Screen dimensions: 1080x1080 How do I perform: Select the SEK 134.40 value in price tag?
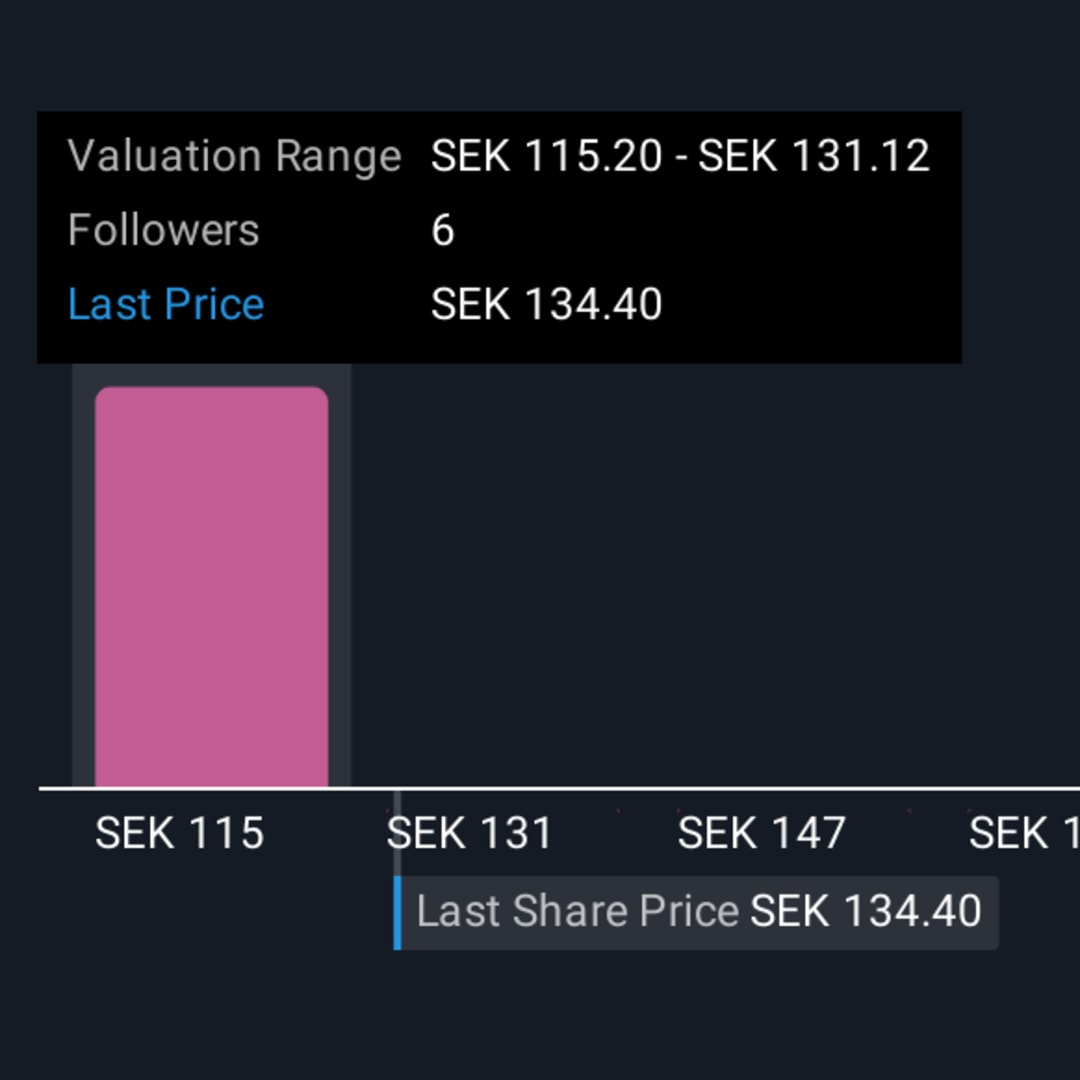click(x=865, y=911)
